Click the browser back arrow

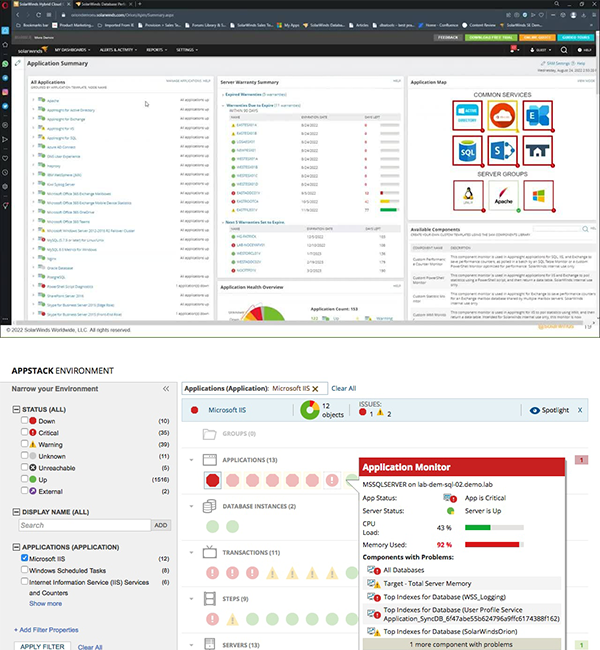[x=18, y=15]
